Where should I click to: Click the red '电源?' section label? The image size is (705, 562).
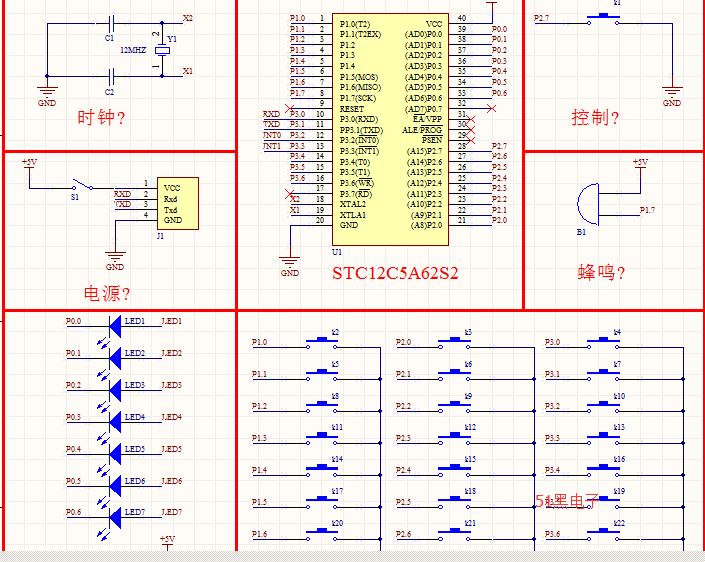click(107, 294)
